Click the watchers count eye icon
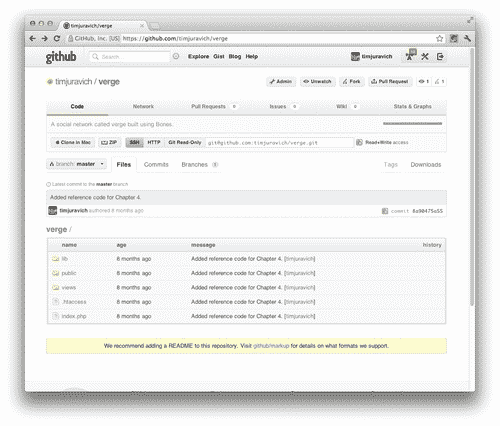500x426 pixels. (x=424, y=81)
